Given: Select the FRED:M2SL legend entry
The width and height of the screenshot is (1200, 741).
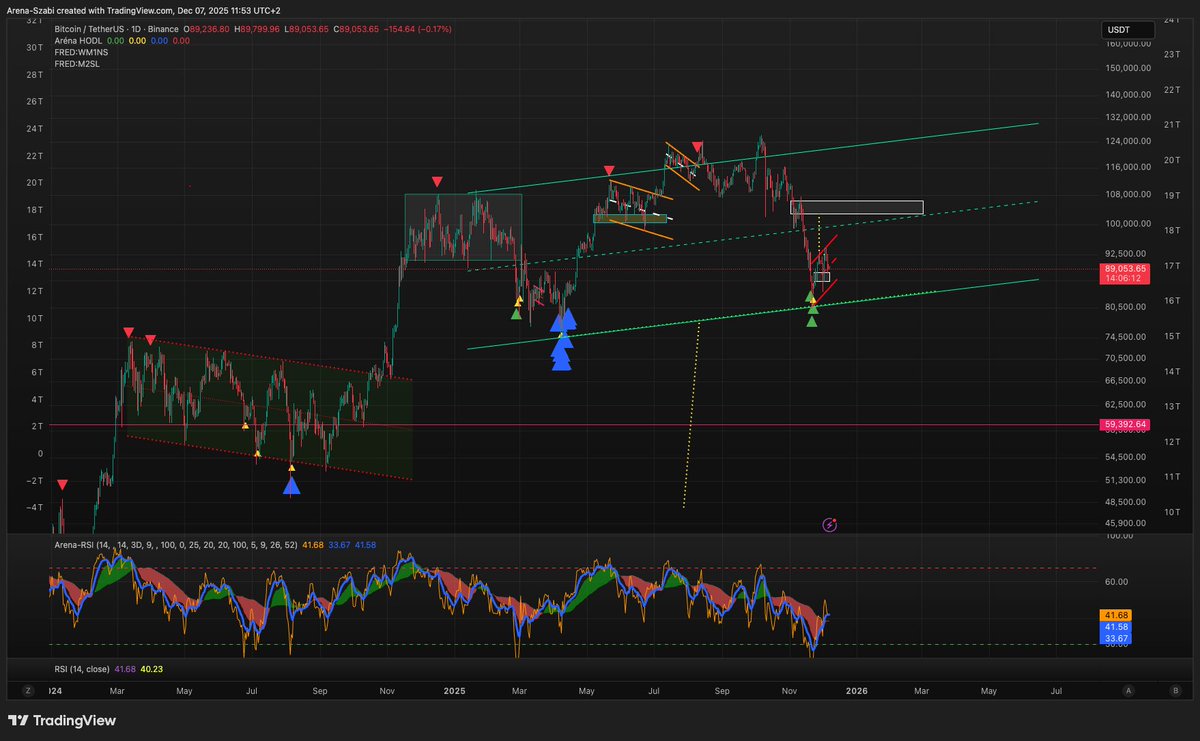Looking at the screenshot, I should pyautogui.click(x=76, y=64).
